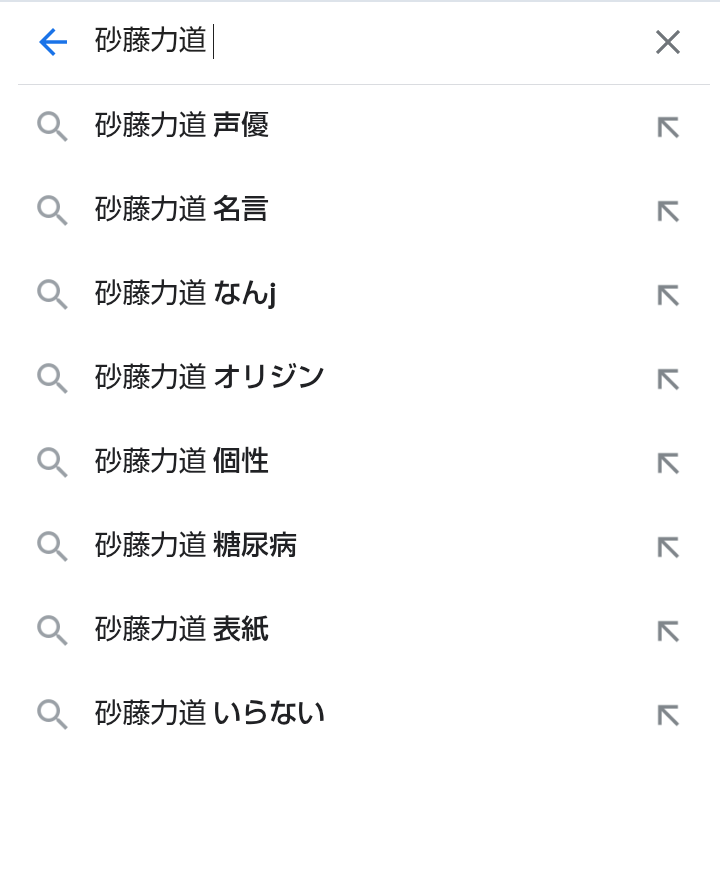Click arrow icon beside なんj suggestion
The height and width of the screenshot is (869, 720).
668,295
